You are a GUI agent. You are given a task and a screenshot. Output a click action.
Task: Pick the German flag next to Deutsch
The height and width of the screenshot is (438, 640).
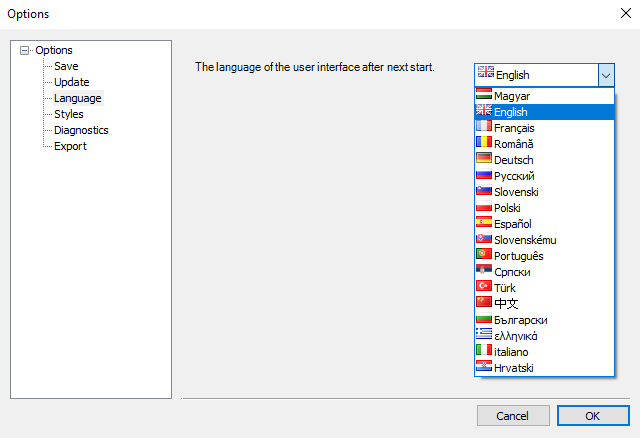point(484,158)
